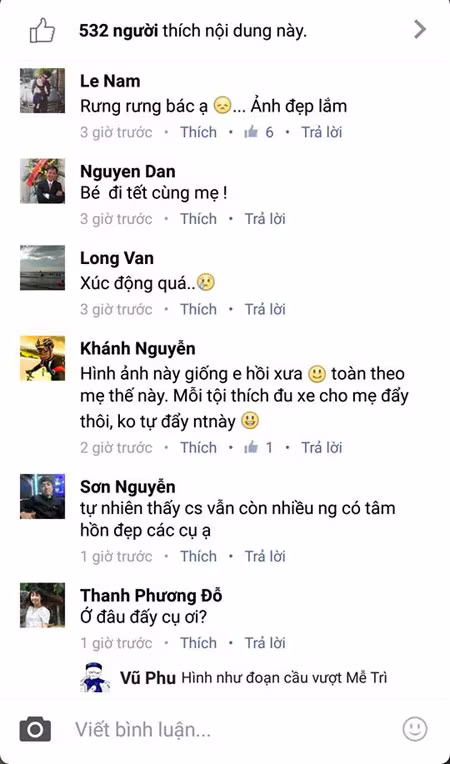
Task: Open Khánh Nguyễn's profile name
Action: point(138,348)
